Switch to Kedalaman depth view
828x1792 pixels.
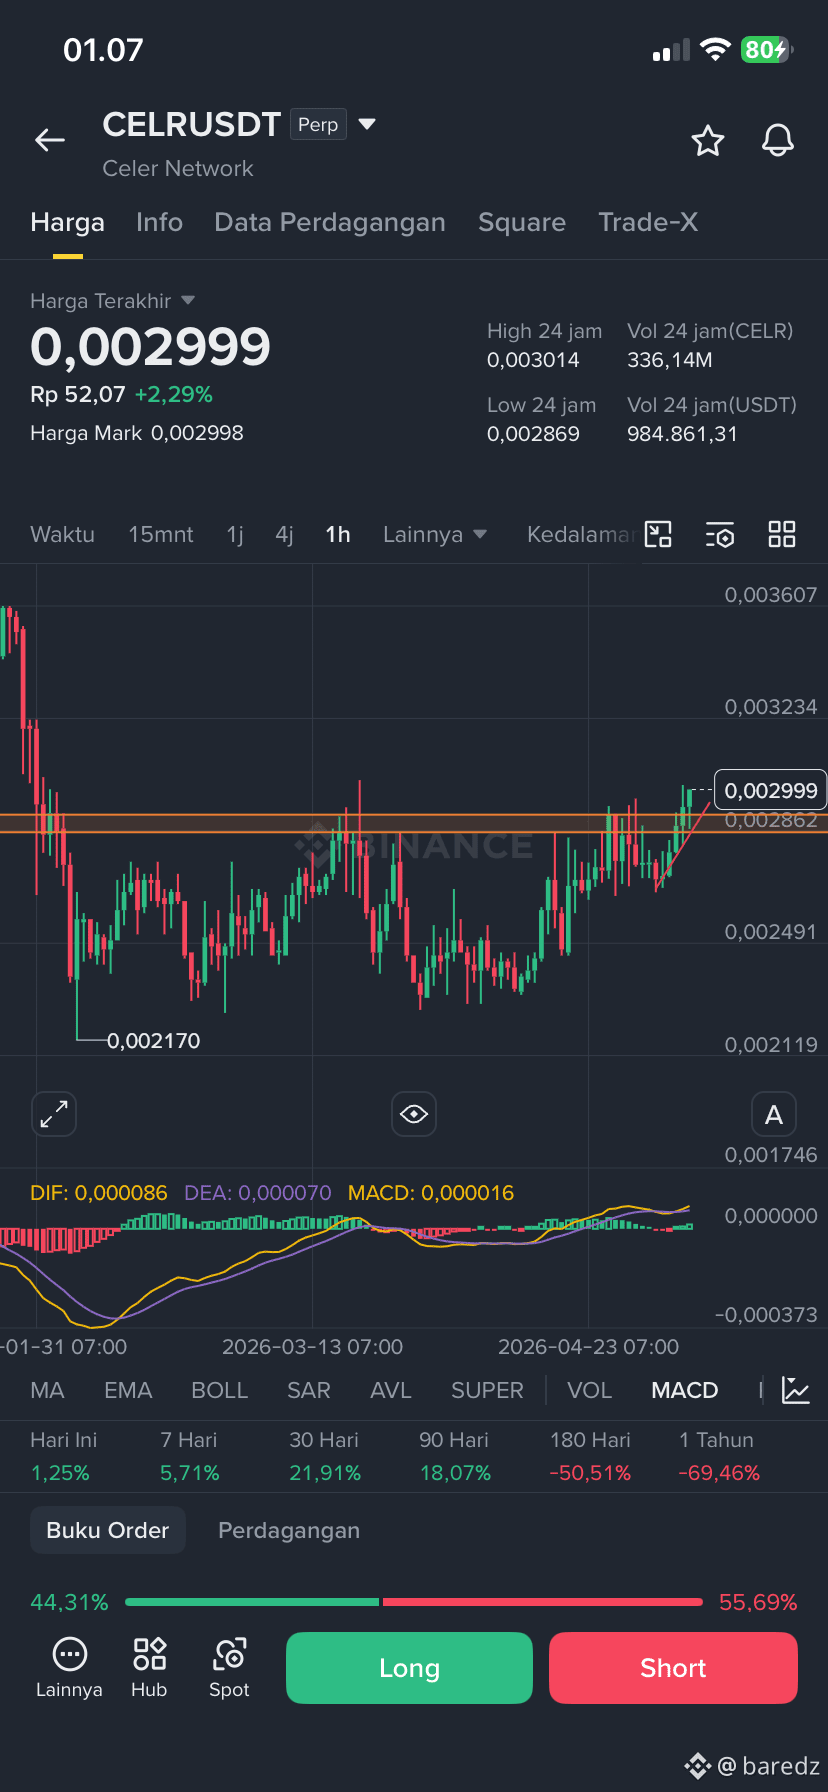(x=582, y=535)
